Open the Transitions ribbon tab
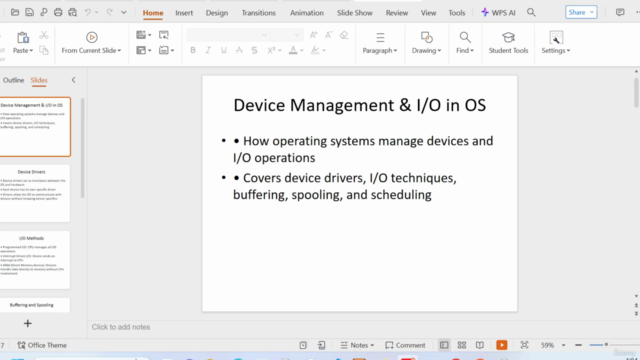The height and width of the screenshot is (360, 640). tap(258, 13)
